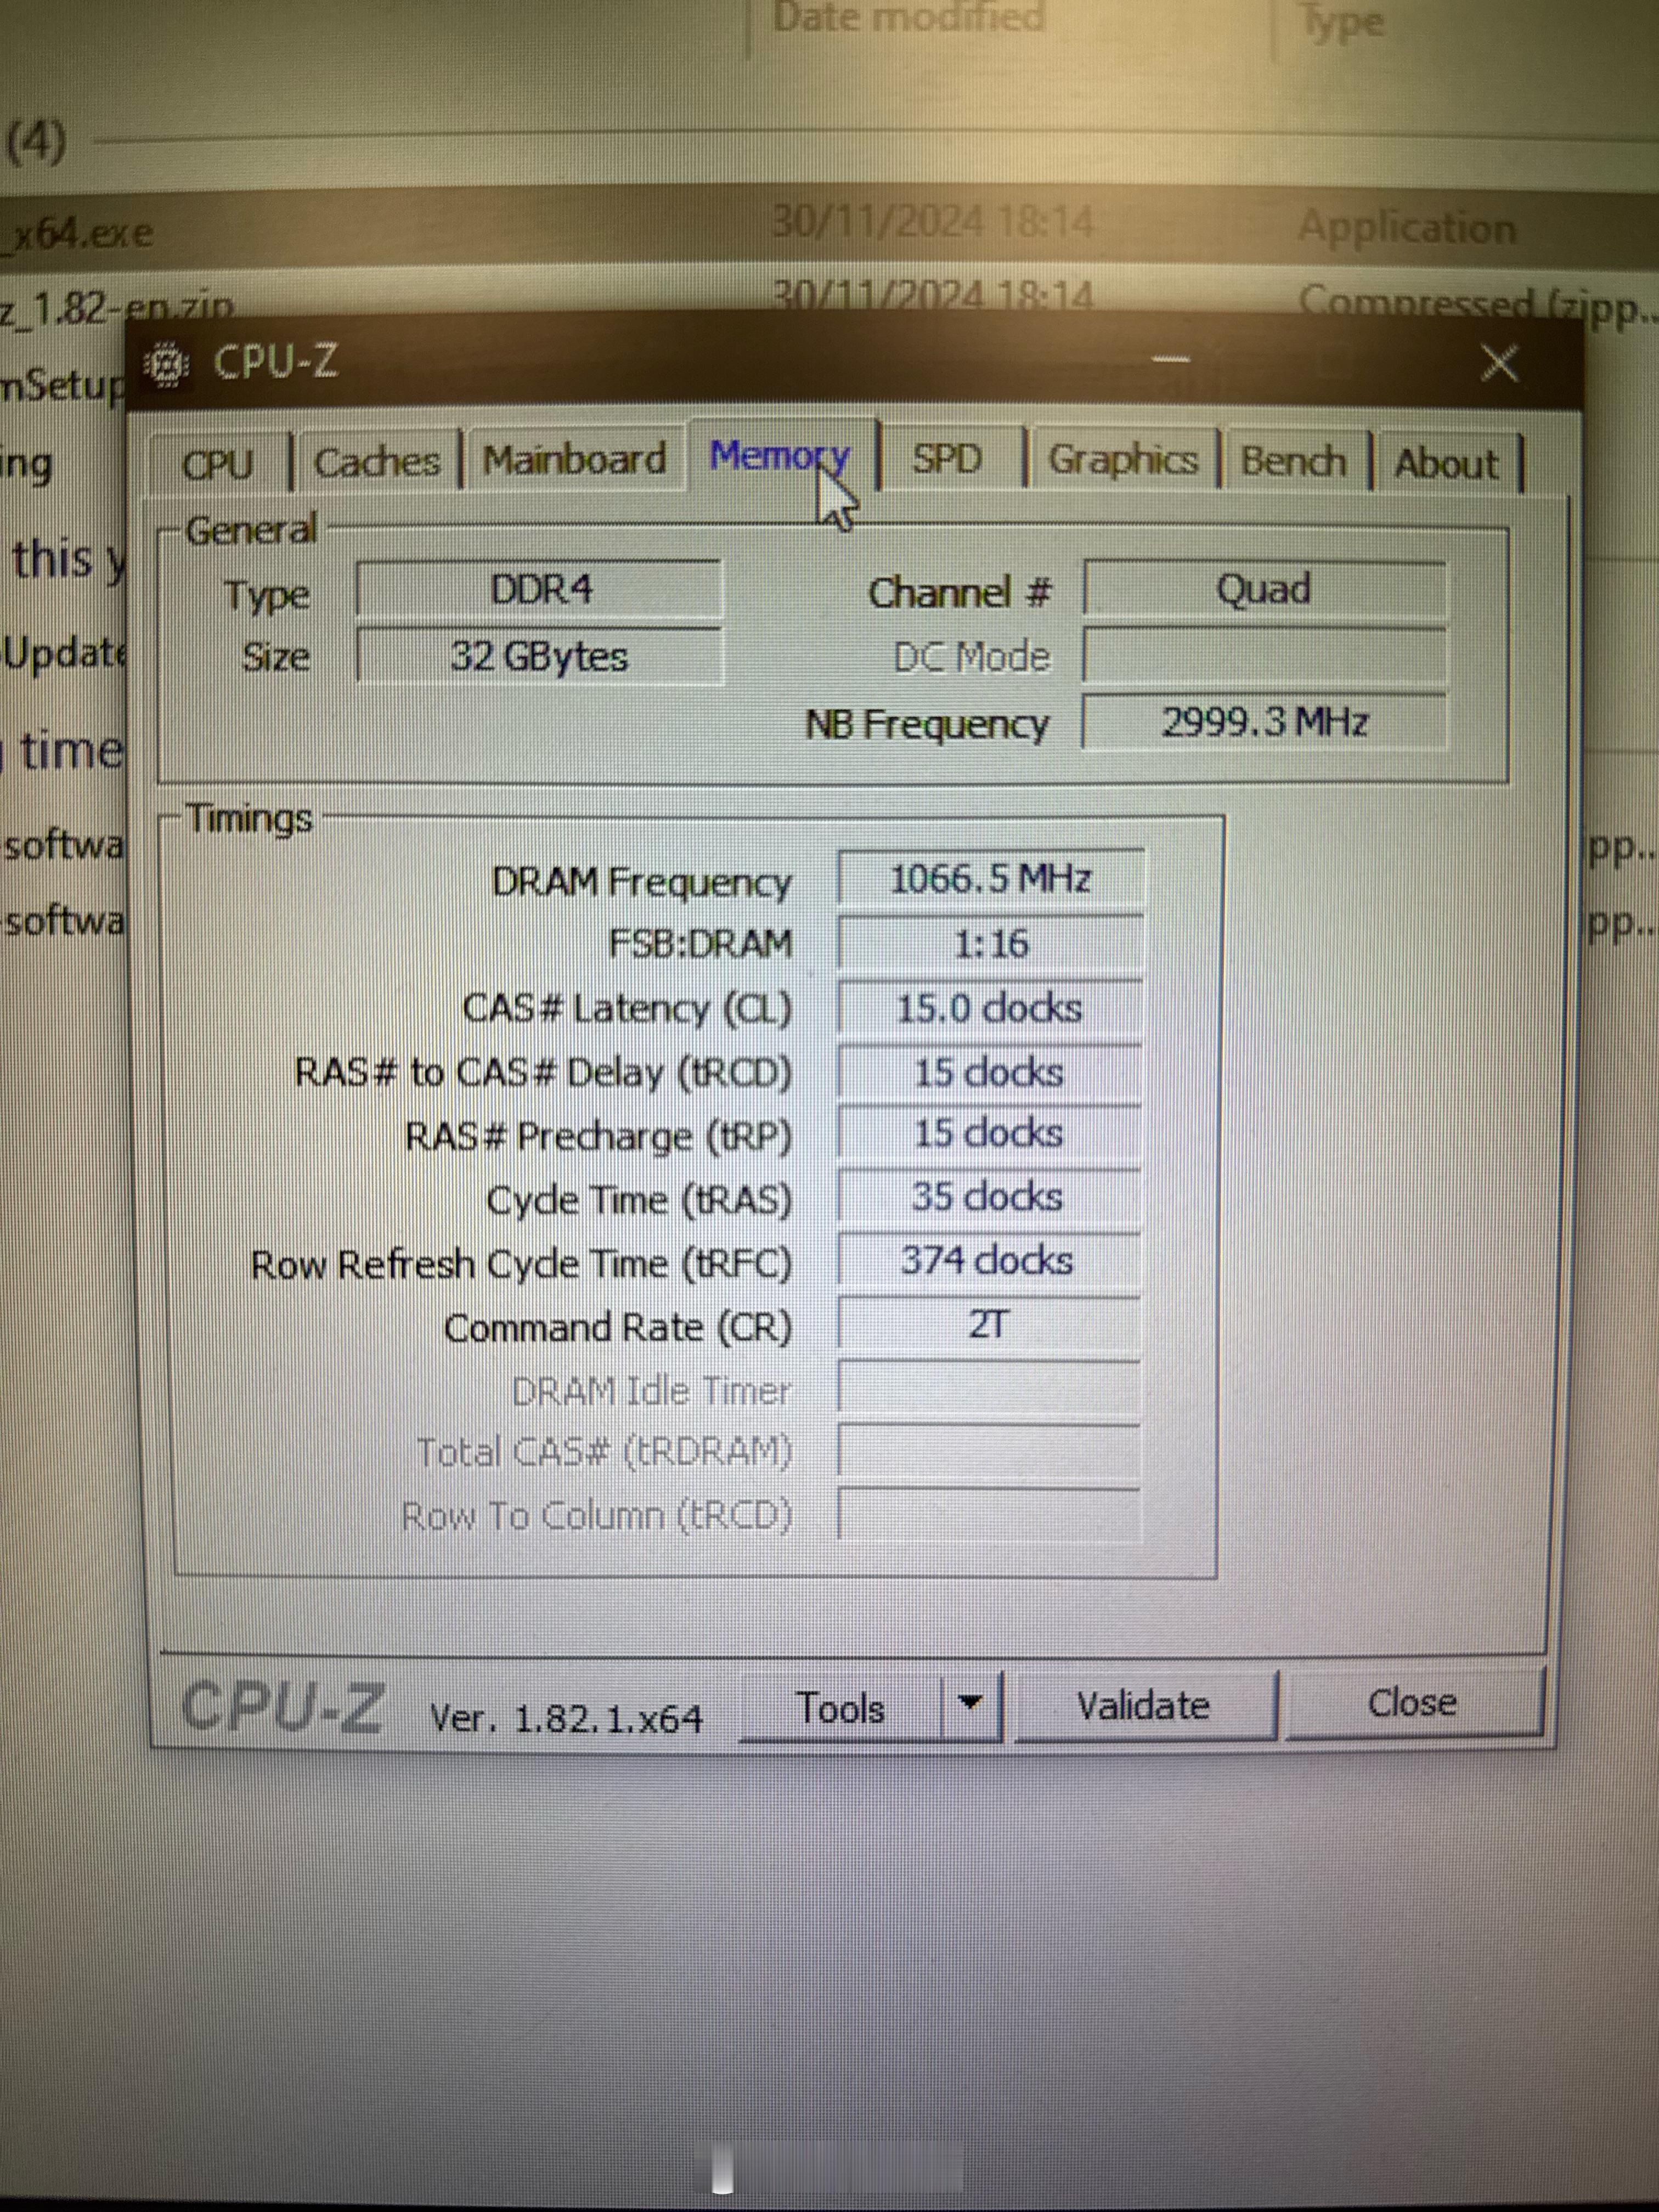This screenshot has width=1659, height=2212.
Task: Open the CPU tab
Action: click(218, 464)
